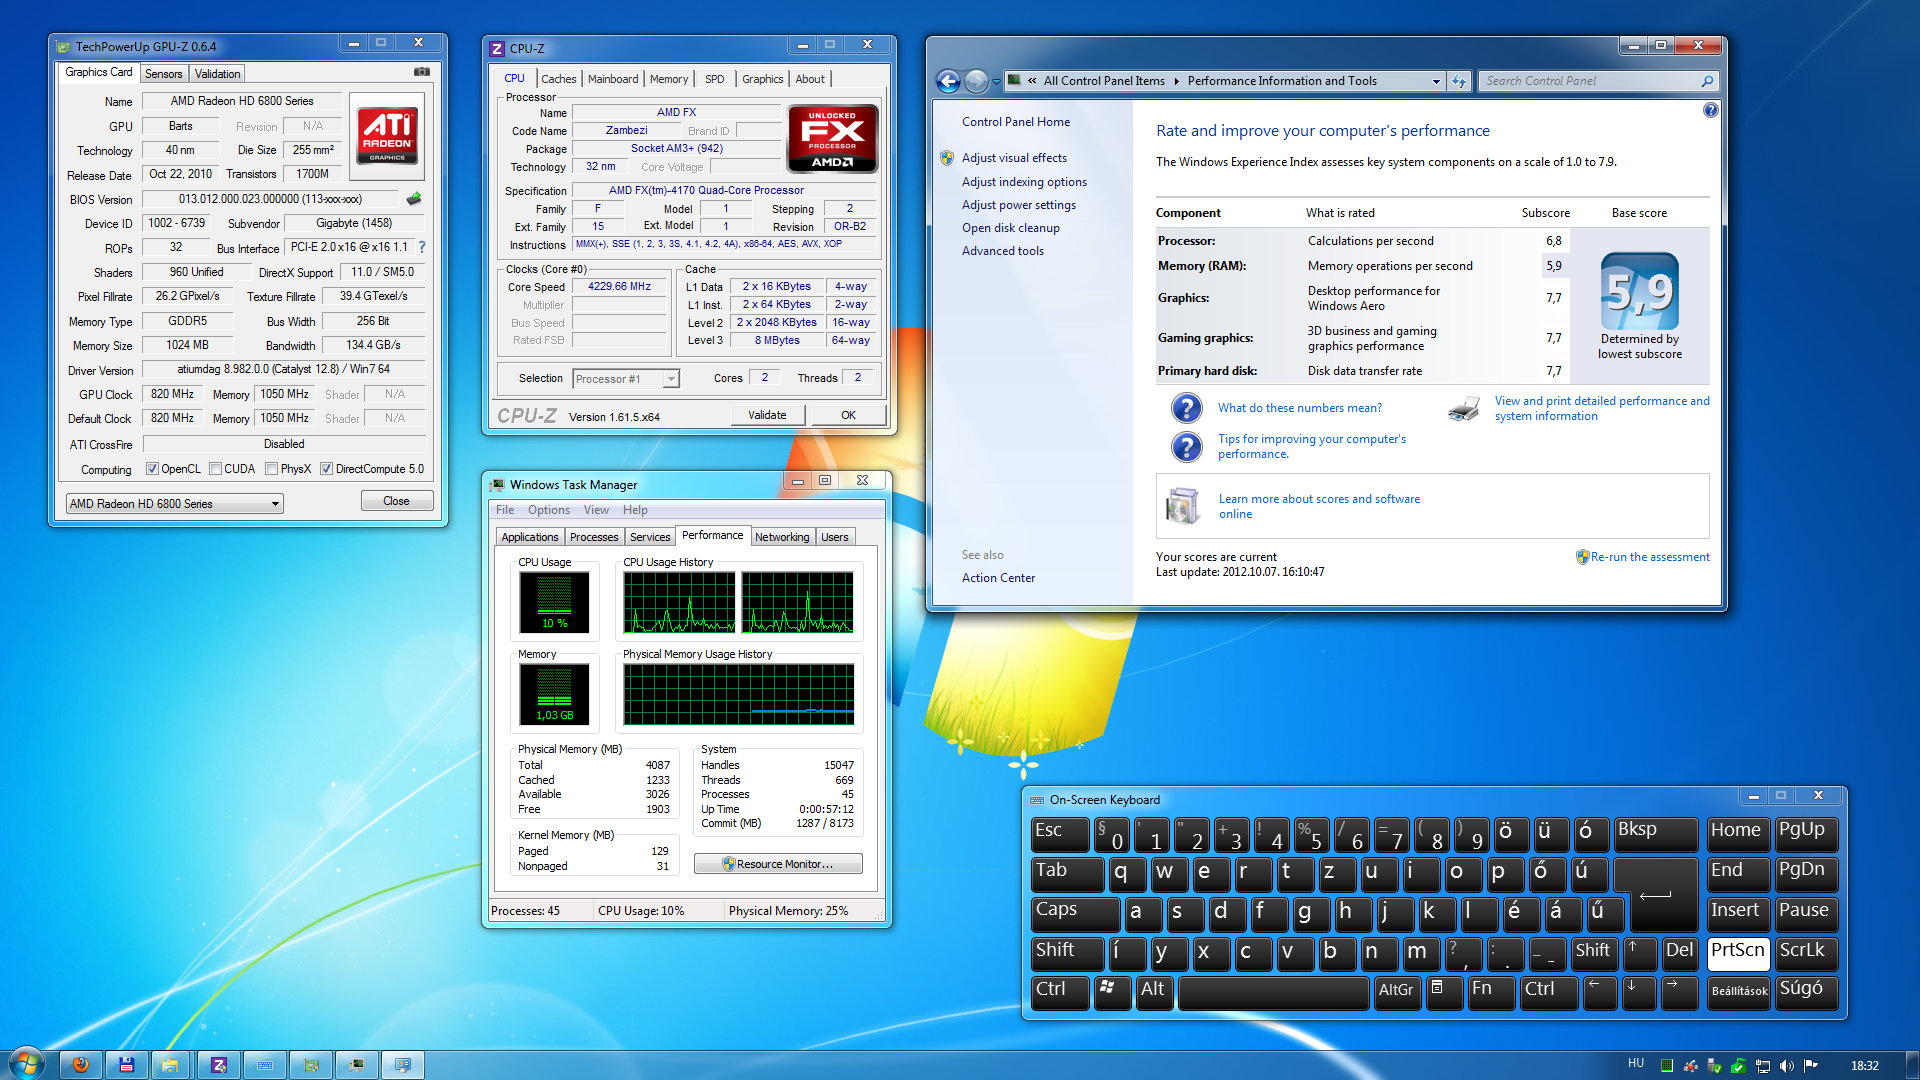Image resolution: width=1920 pixels, height=1080 pixels.
Task: Click the Windows Start orb
Action: (x=27, y=1063)
